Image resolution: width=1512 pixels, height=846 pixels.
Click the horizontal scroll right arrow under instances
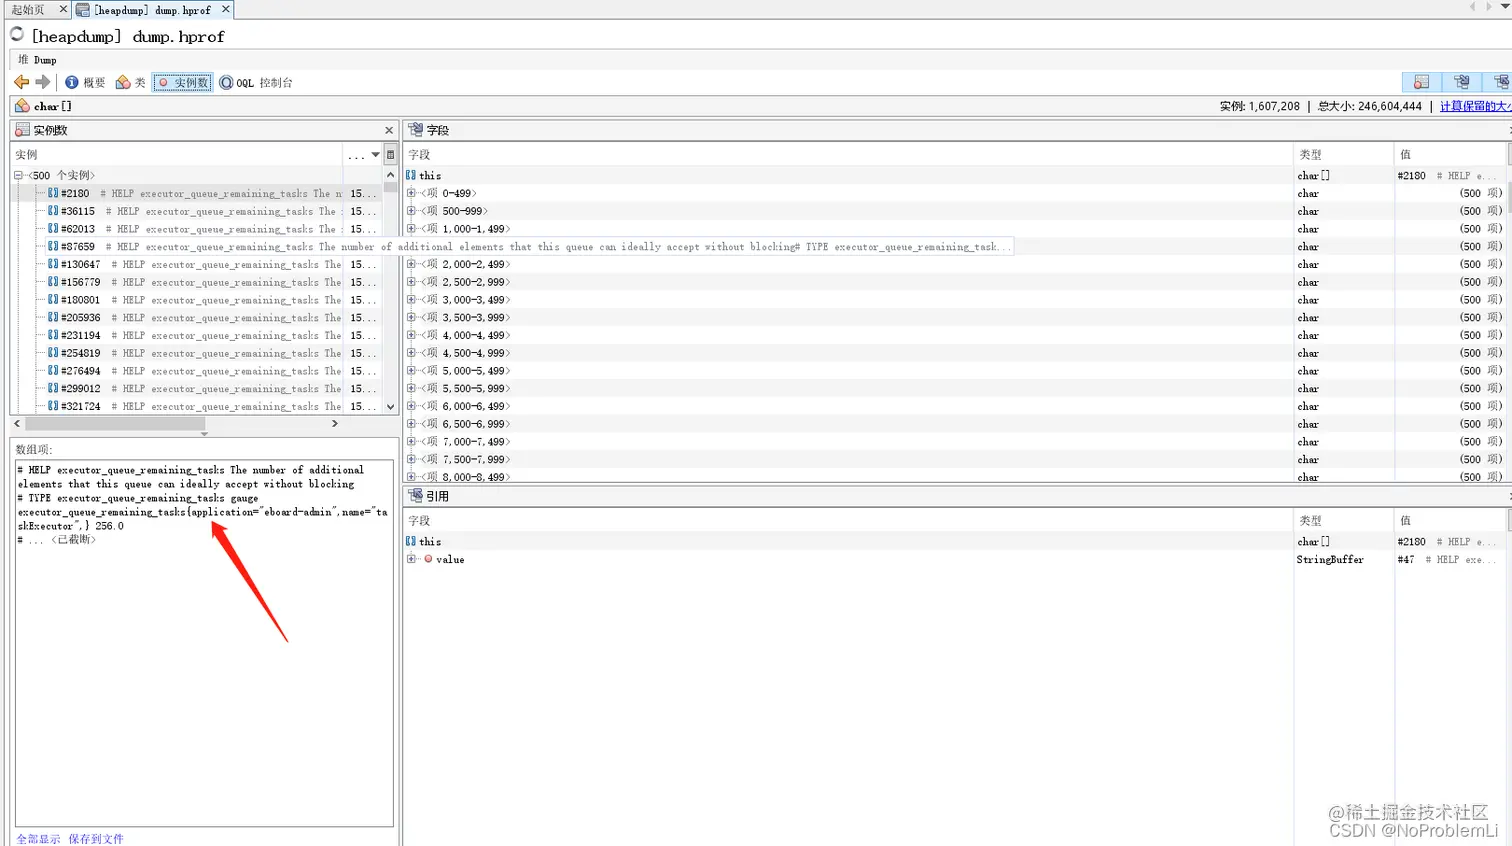tap(334, 423)
